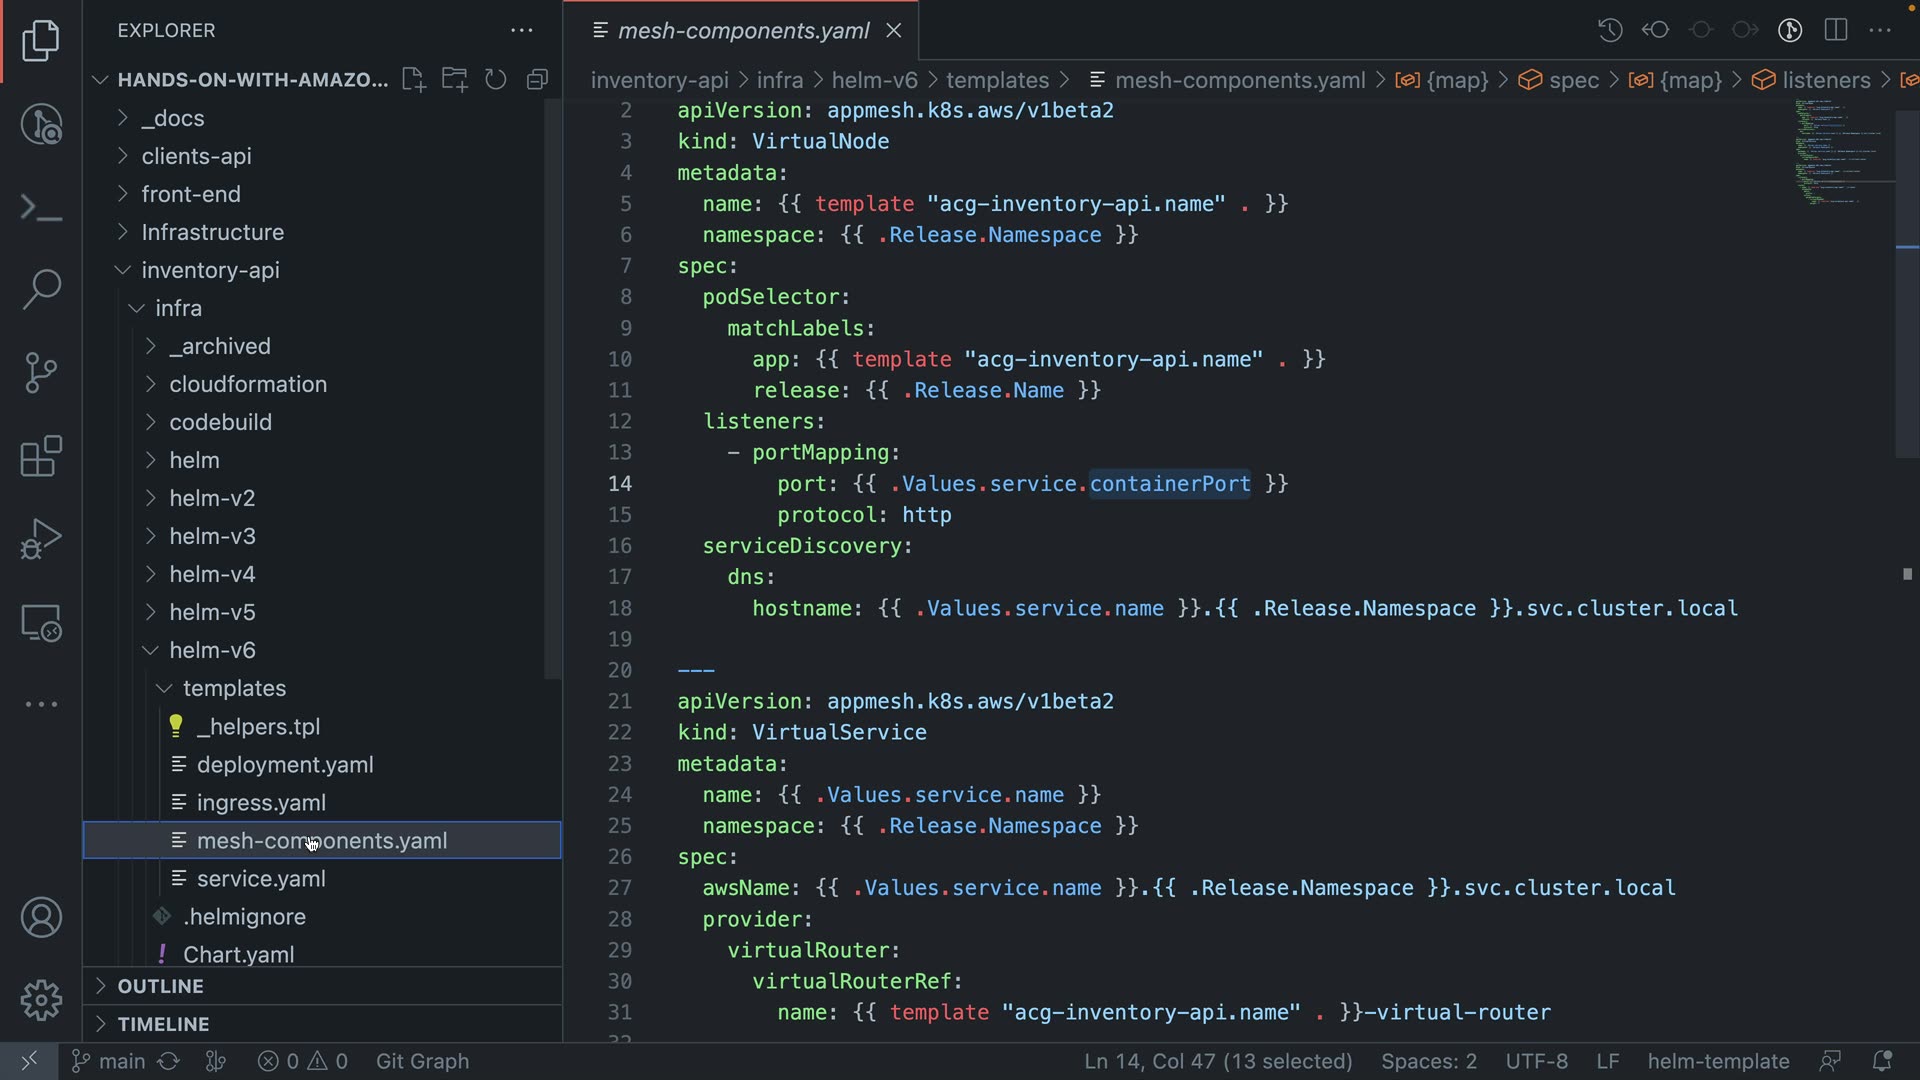Split the editor to the right

(1836, 30)
